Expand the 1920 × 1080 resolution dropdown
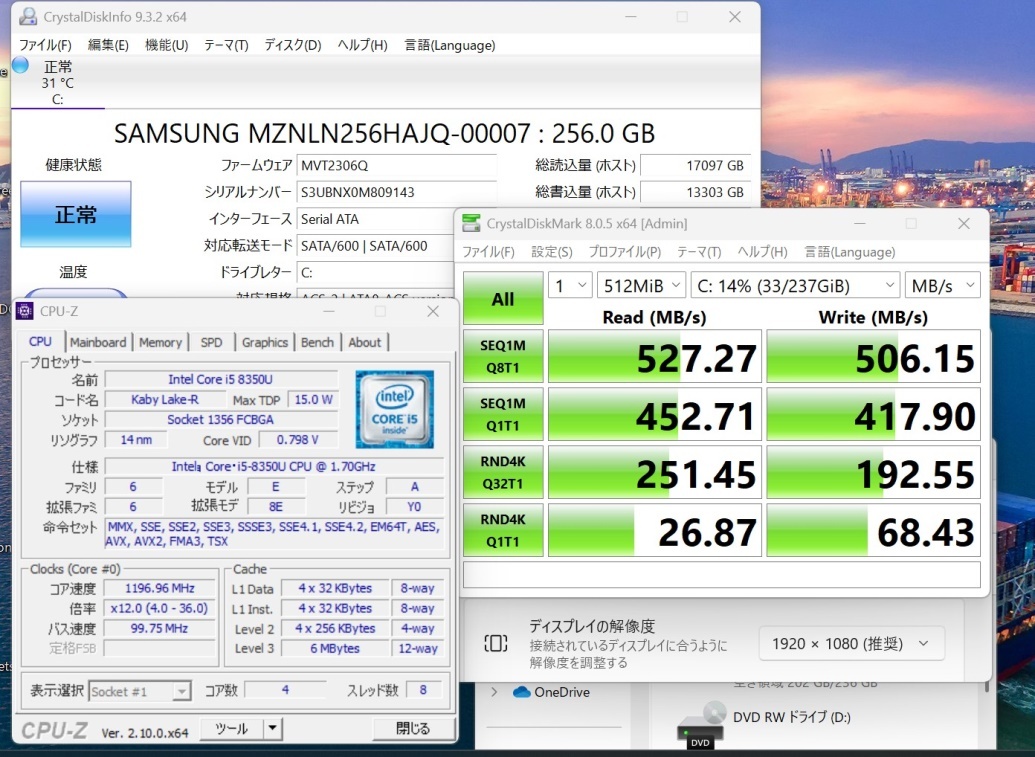1035x757 pixels. pyautogui.click(x=851, y=643)
